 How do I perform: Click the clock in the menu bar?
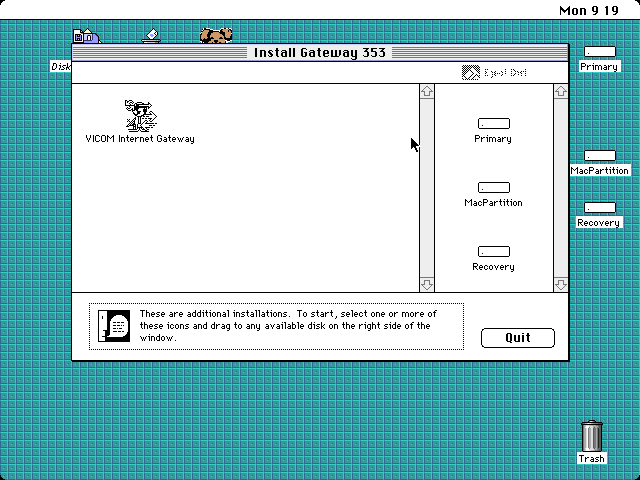click(589, 10)
